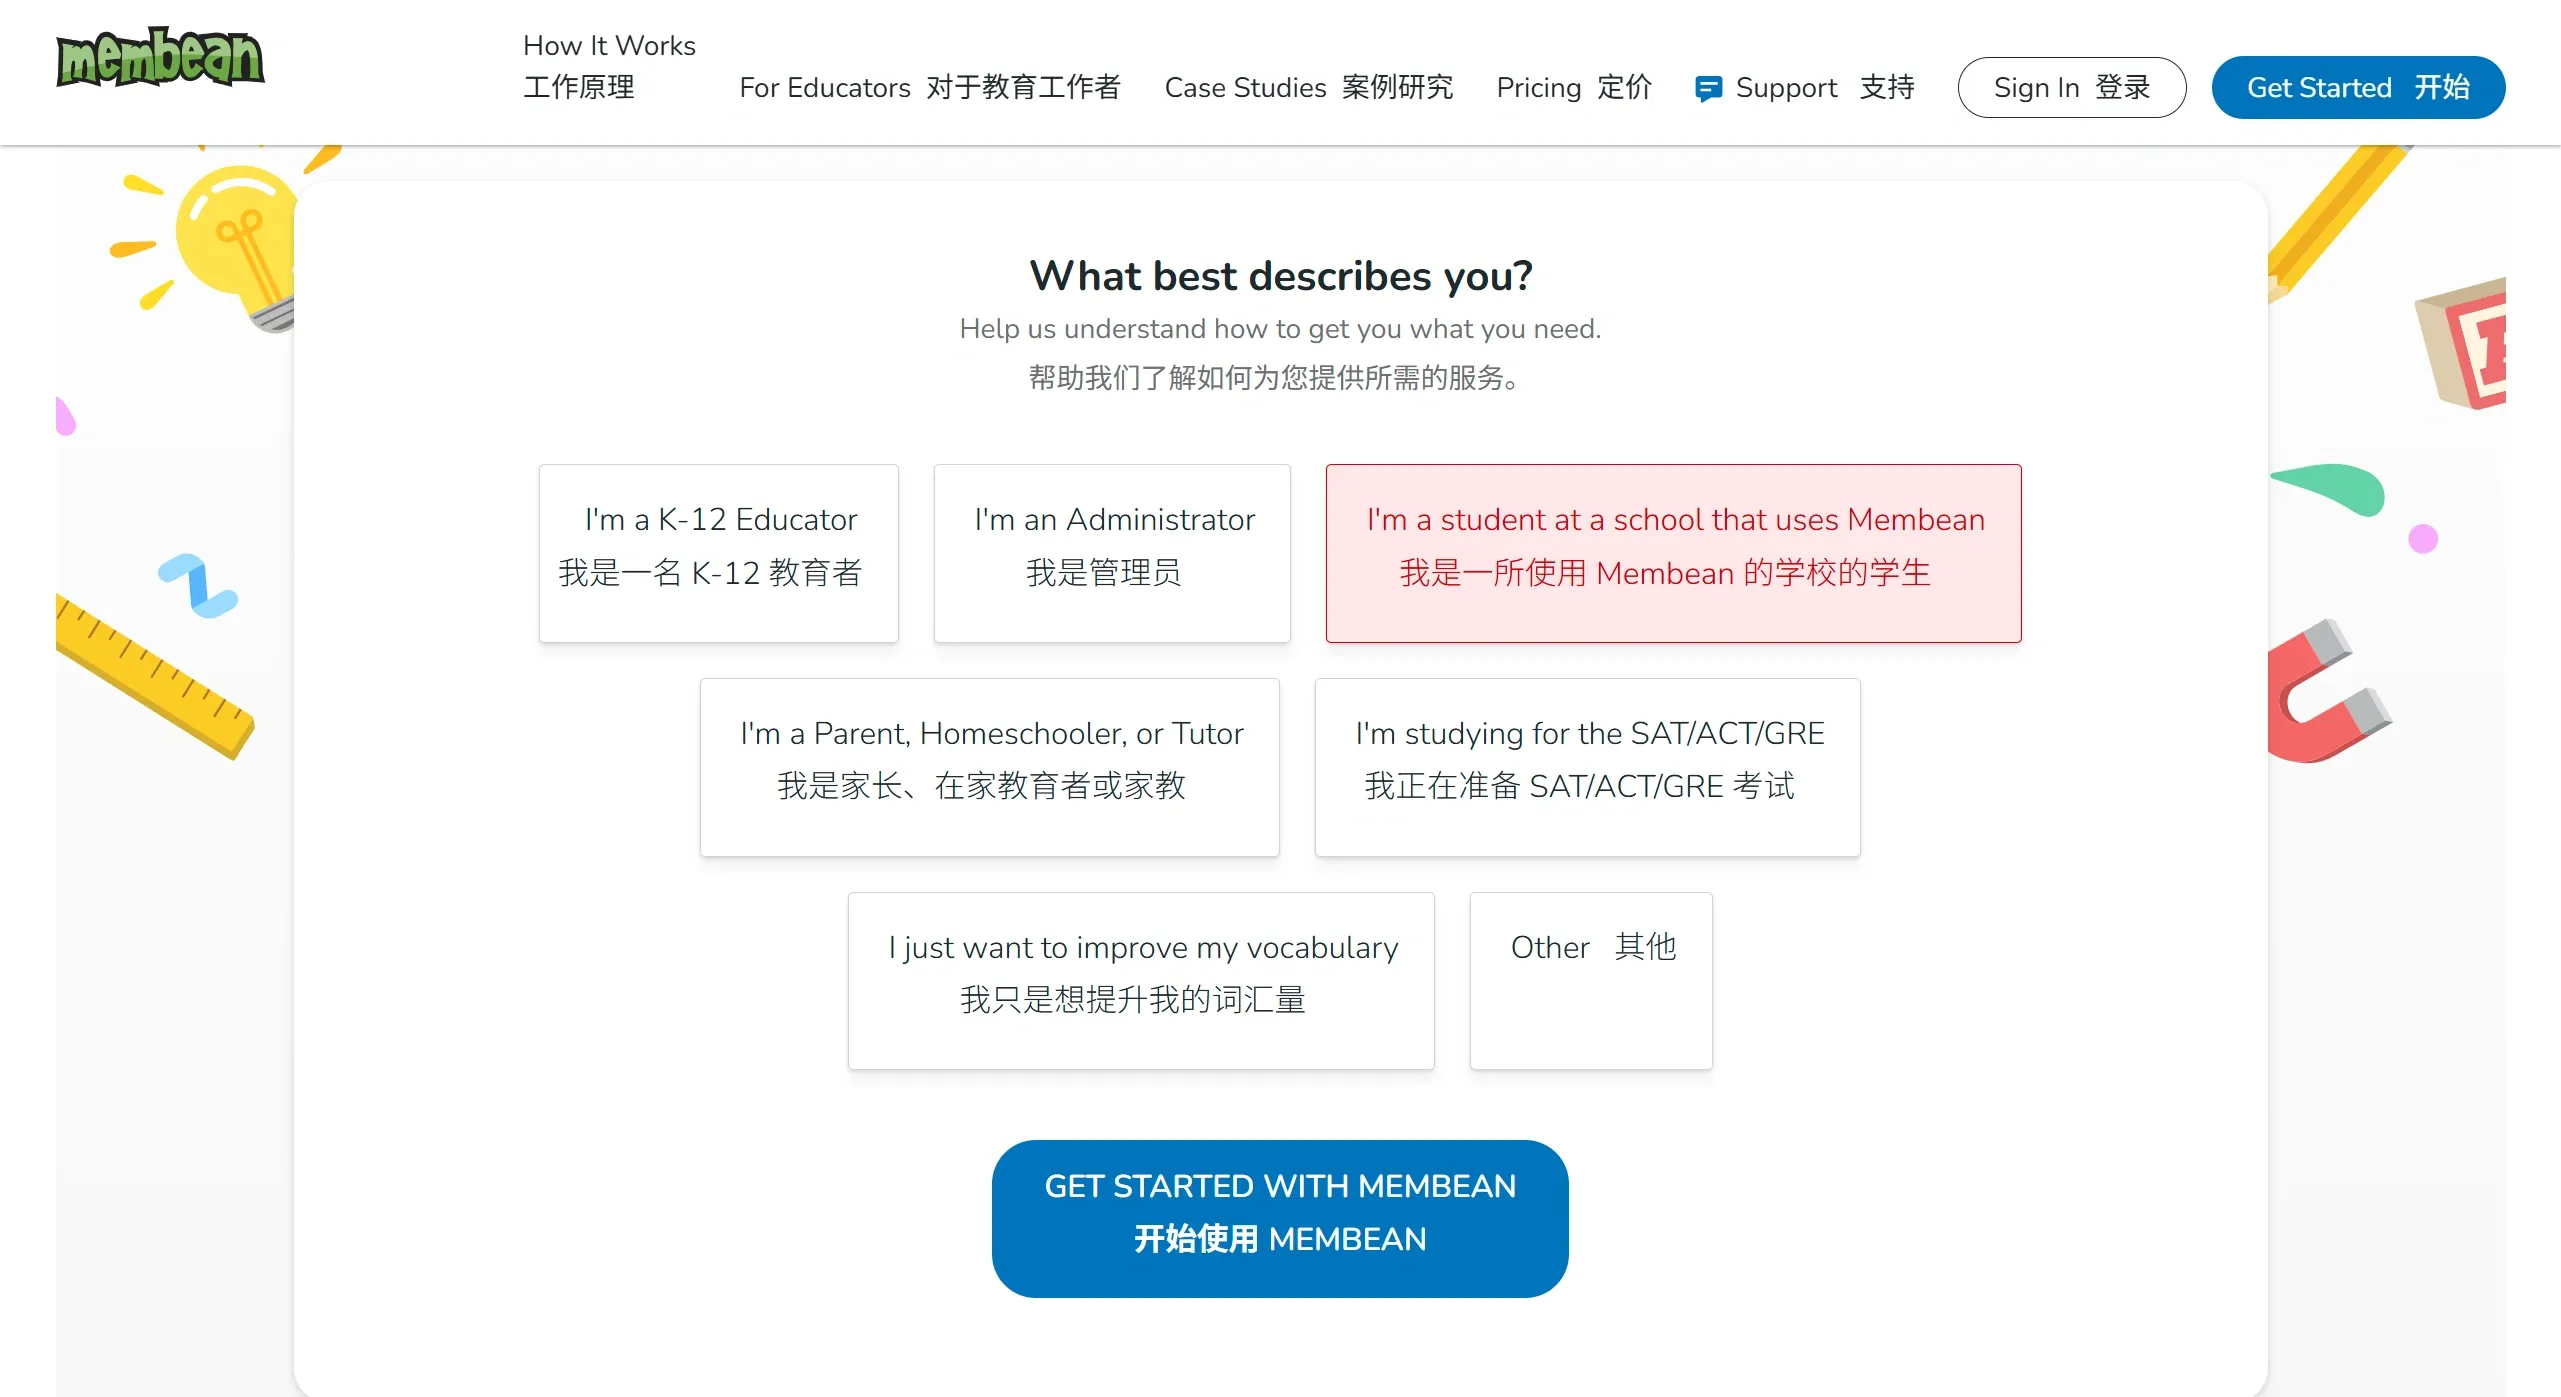Click the blue speech bubble icon next to Support
This screenshot has height=1397, width=2561.
[x=1710, y=88]
